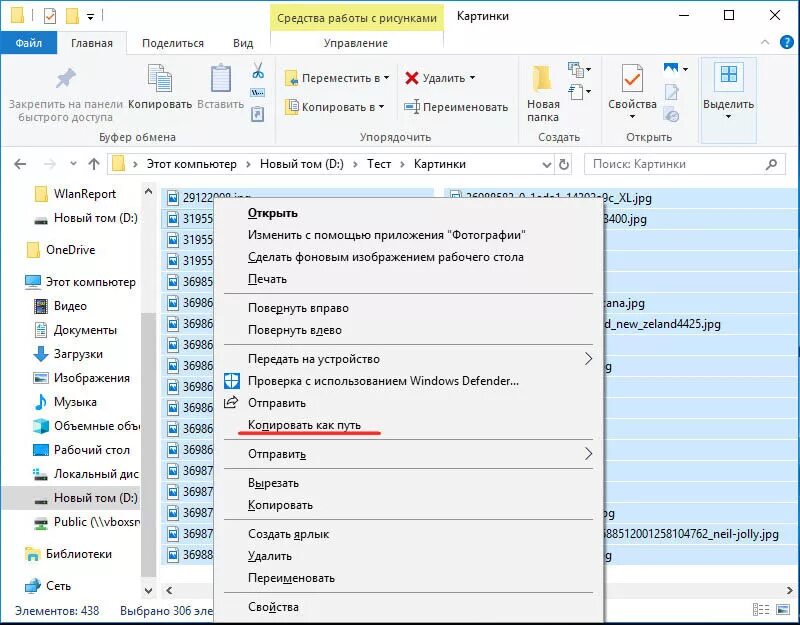Switch to details view icon in status bar
This screenshot has height=625, width=800.
point(761,609)
